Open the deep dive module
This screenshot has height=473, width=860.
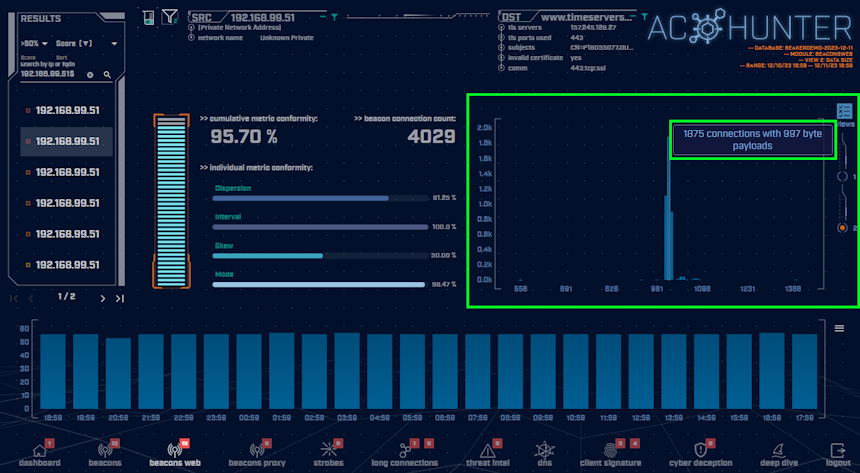pos(778,455)
